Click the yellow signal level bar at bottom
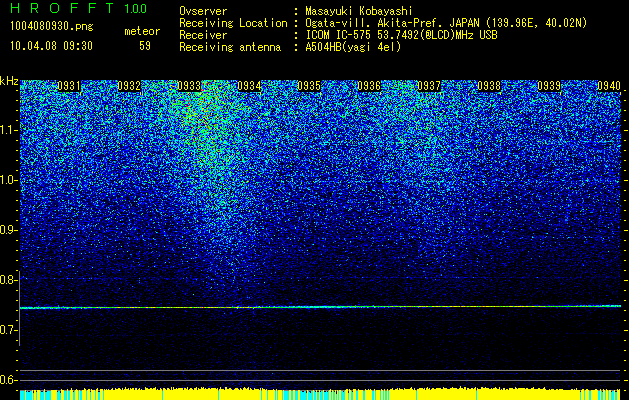The width and height of the screenshot is (629, 400). [320, 394]
